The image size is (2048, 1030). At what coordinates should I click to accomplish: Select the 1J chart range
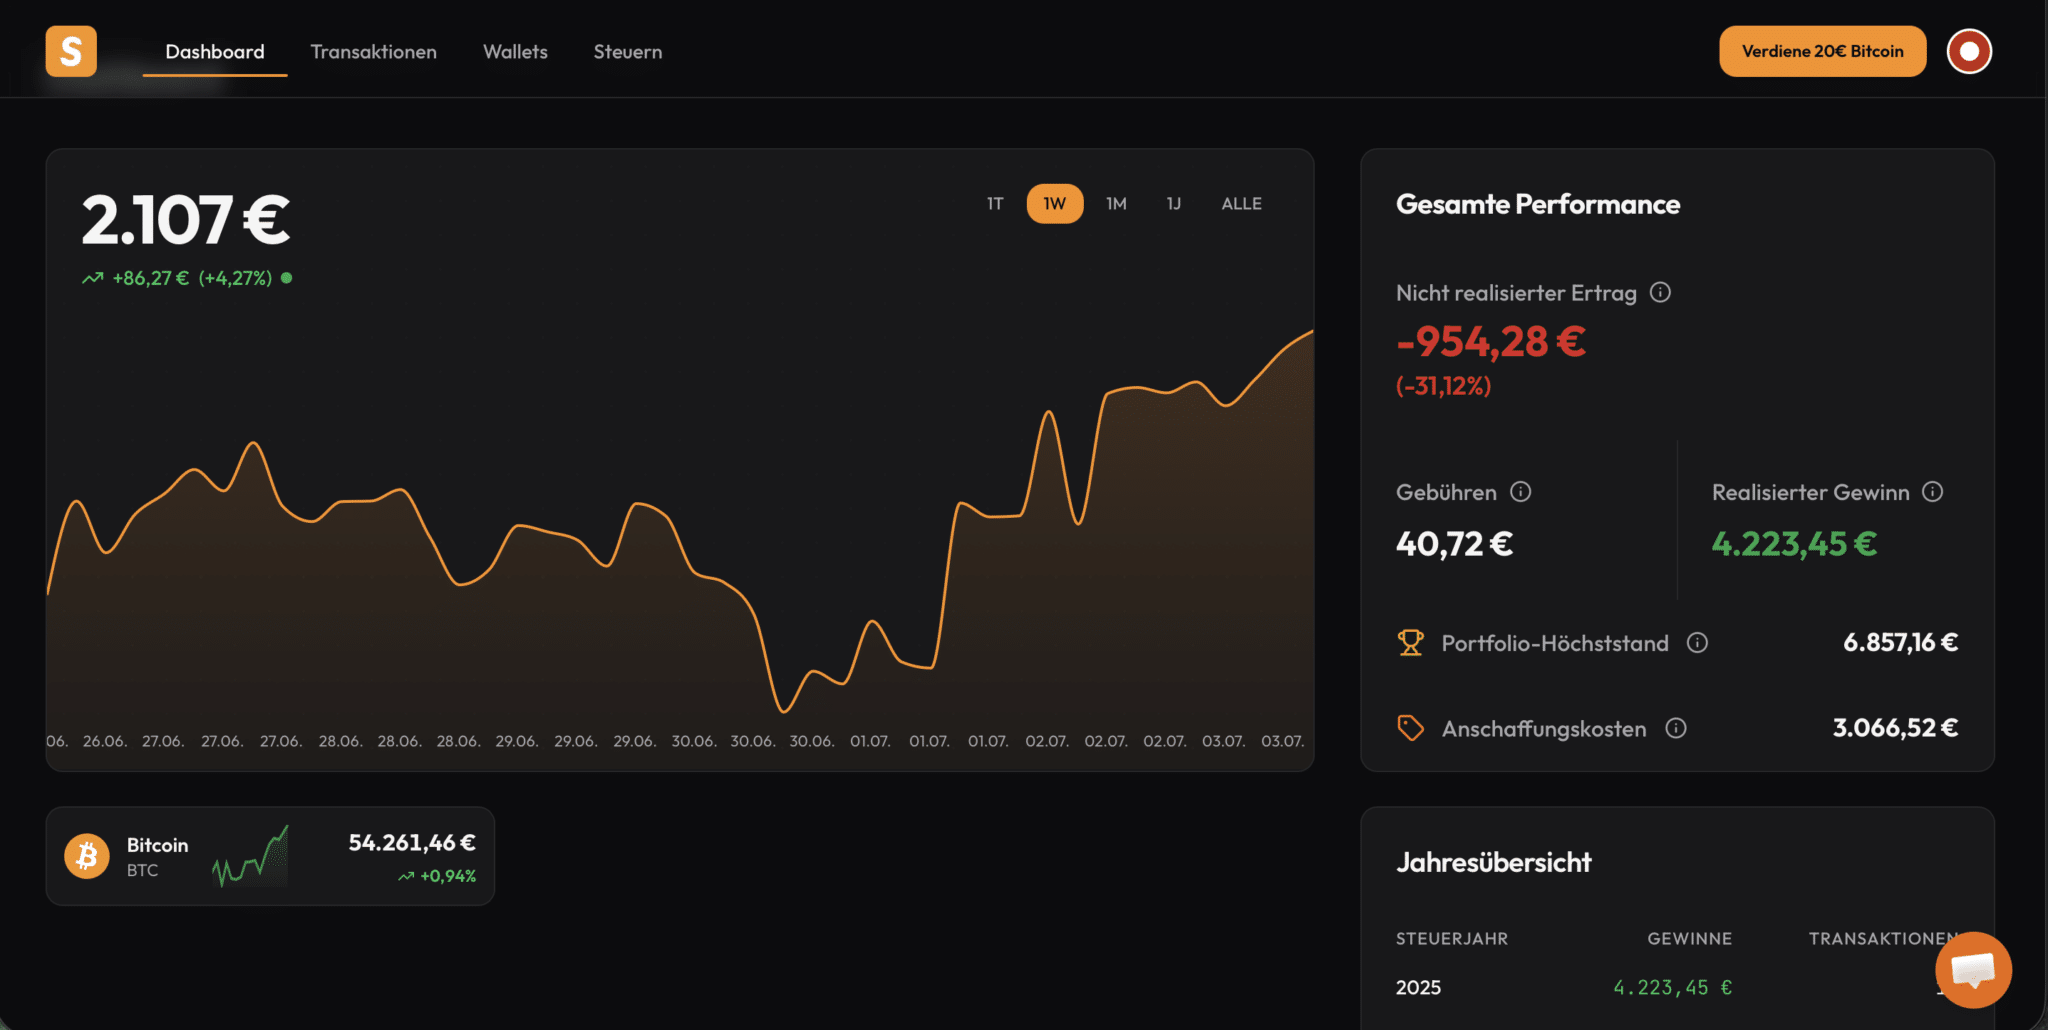(1174, 203)
